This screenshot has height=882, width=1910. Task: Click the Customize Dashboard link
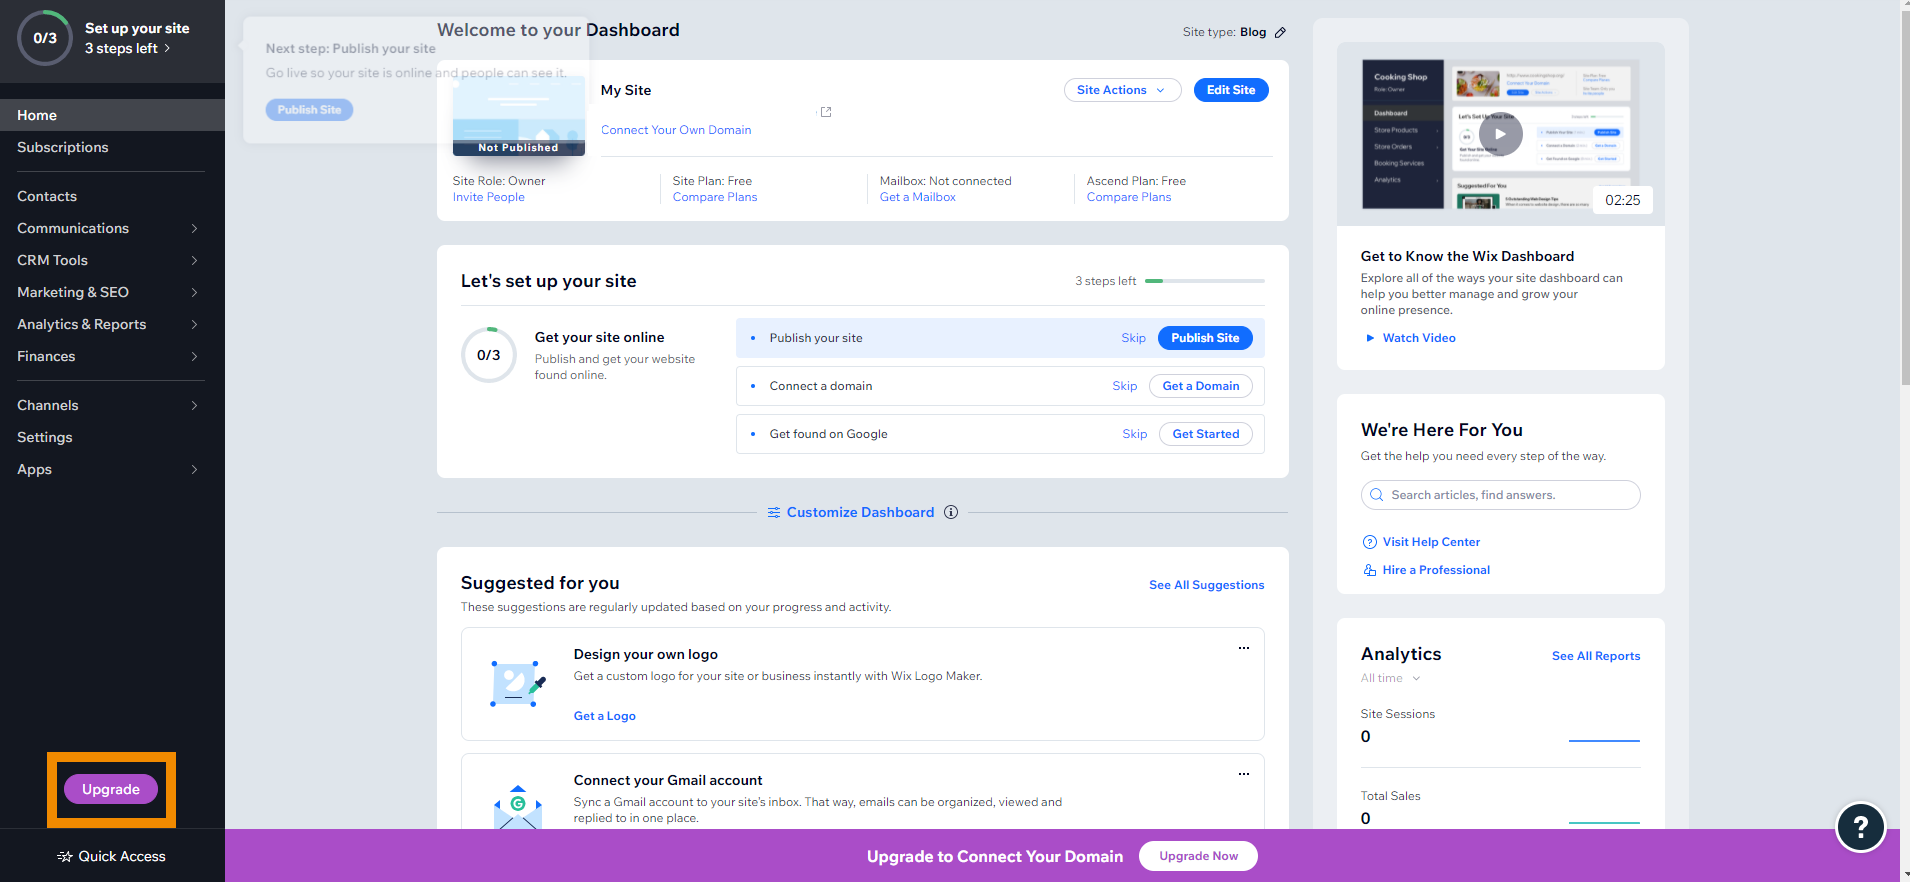tap(860, 512)
